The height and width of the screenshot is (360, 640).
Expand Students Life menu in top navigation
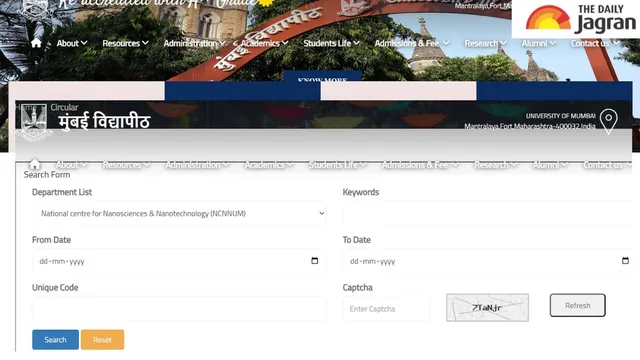click(331, 43)
